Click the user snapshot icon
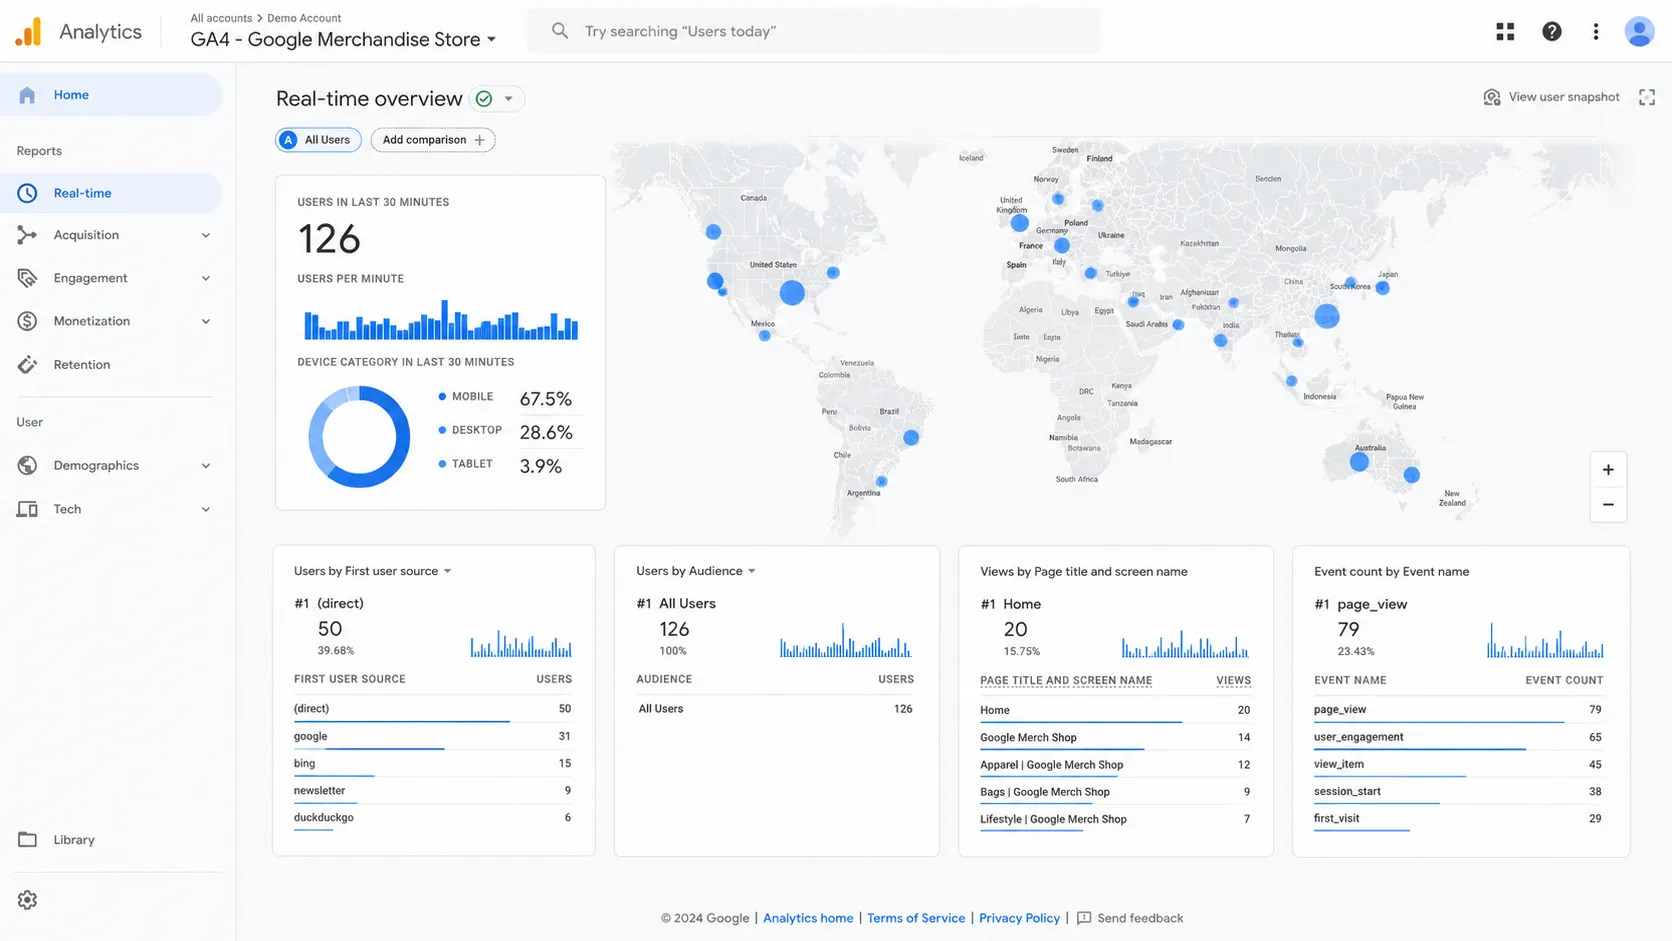This screenshot has width=1672, height=941. (1492, 97)
